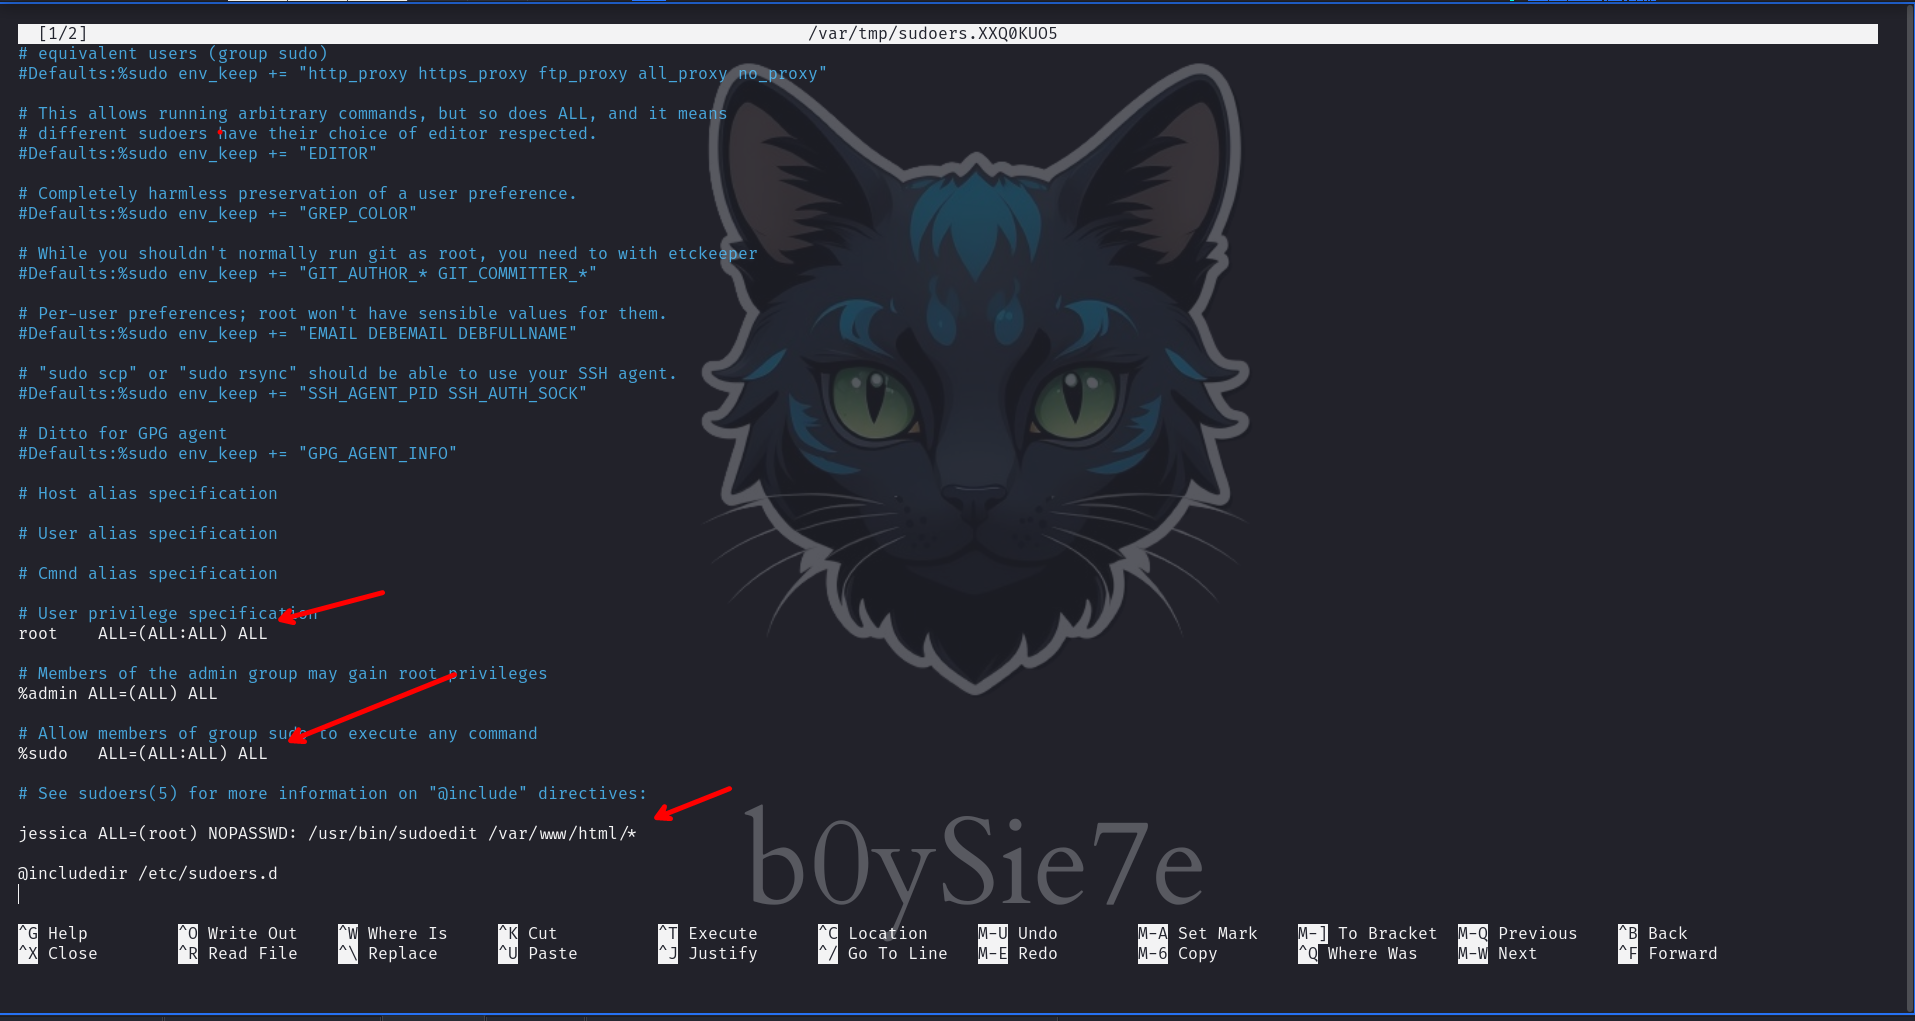Click the M-E Redo shortcut

tap(1018, 953)
